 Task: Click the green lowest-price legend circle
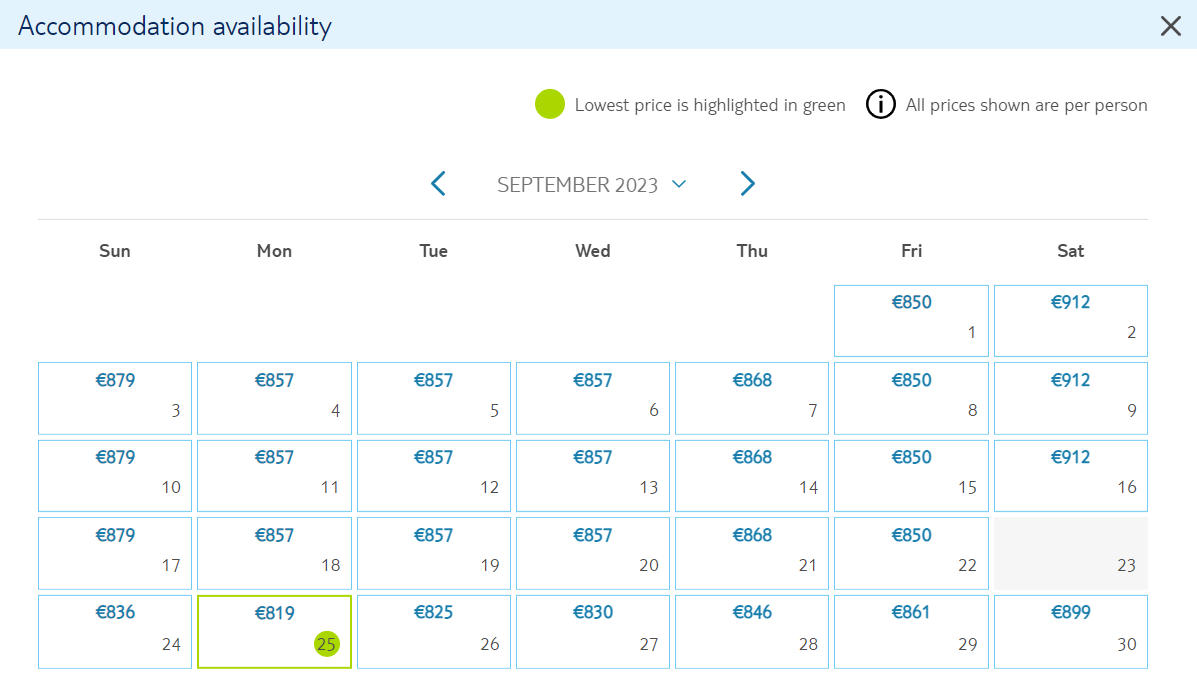coord(550,105)
